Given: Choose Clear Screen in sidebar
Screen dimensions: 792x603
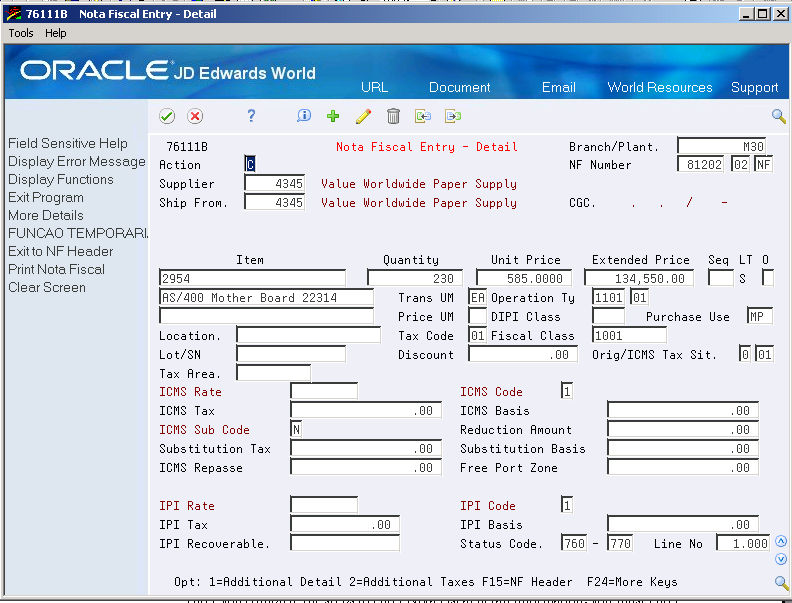Looking at the screenshot, I should tap(47, 287).
